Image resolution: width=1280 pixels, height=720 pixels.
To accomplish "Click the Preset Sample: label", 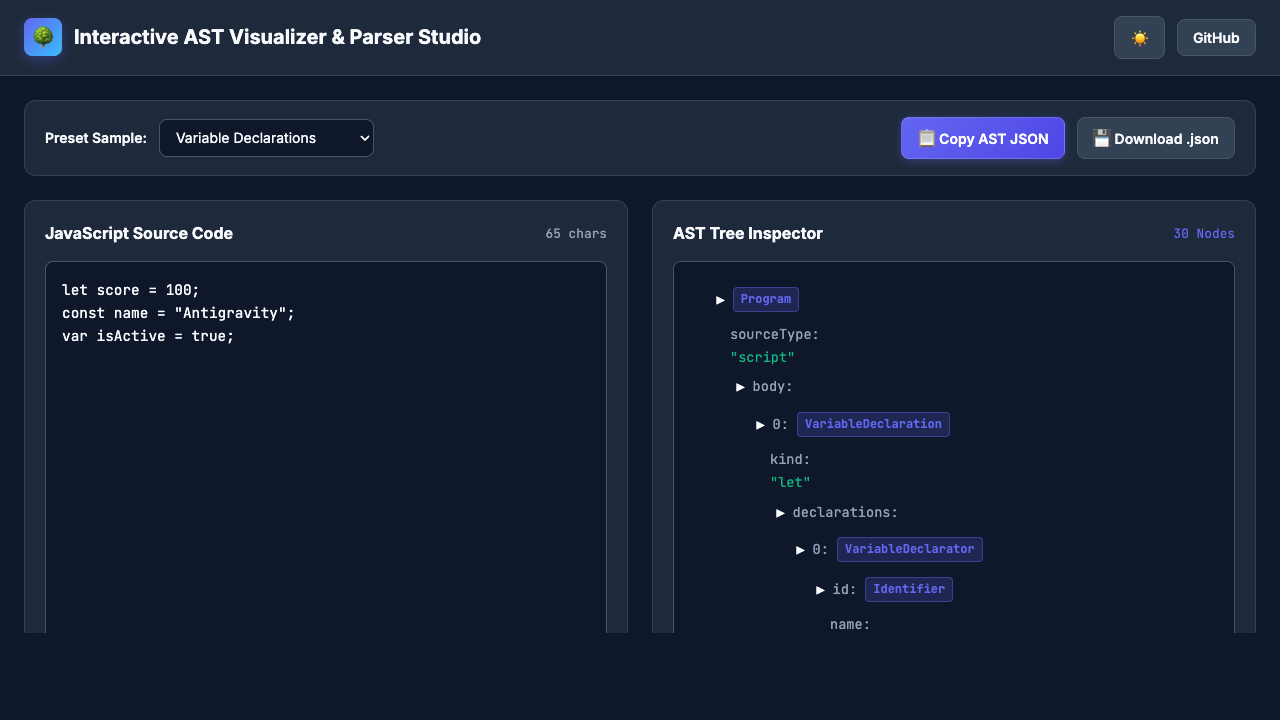I will point(96,138).
